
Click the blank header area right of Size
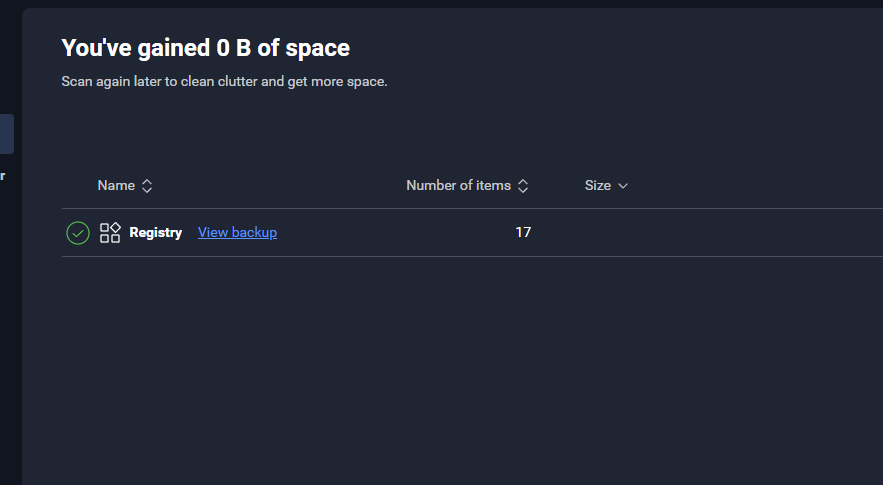pos(760,185)
